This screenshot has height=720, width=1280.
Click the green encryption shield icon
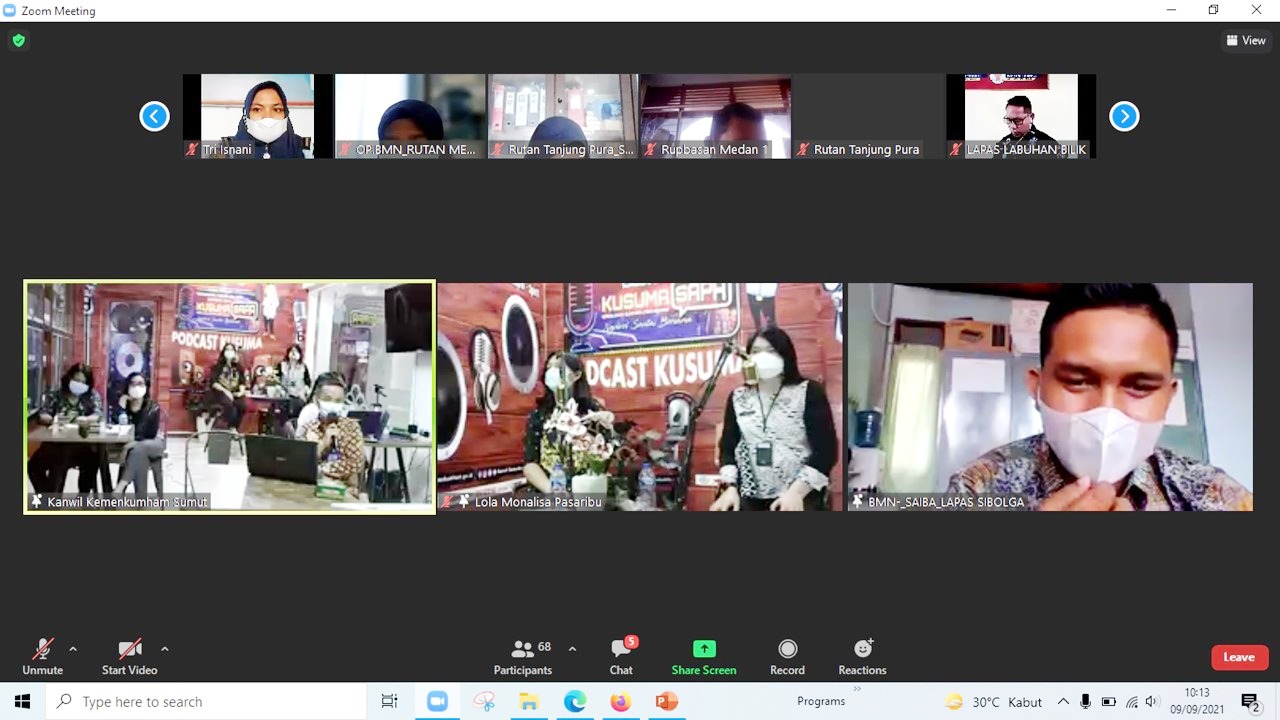point(18,41)
